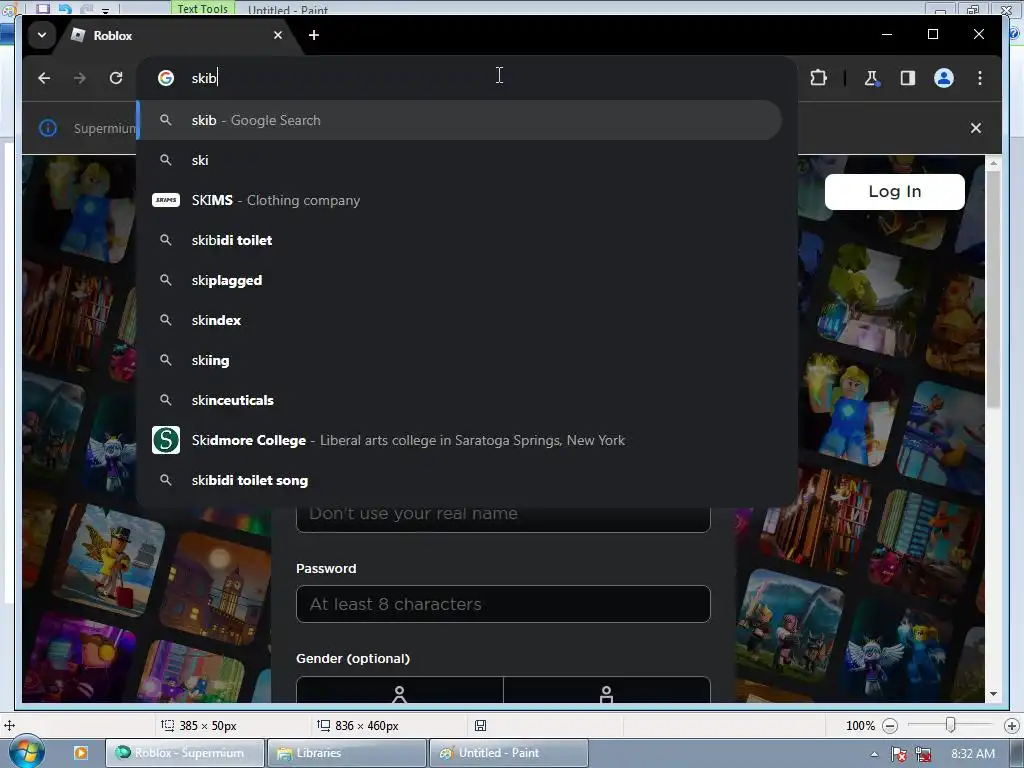Screen dimensions: 1024x768
Task: Focus the Password input field
Action: tap(503, 604)
